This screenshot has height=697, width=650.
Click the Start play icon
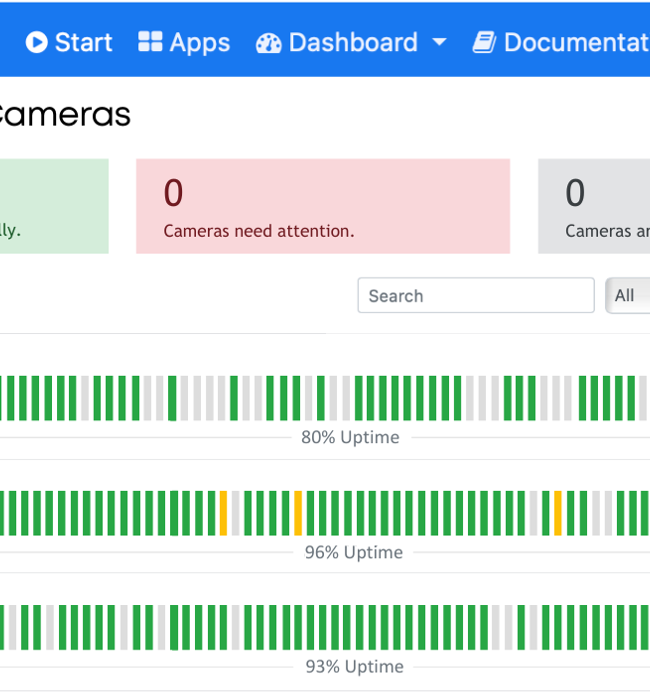36,42
